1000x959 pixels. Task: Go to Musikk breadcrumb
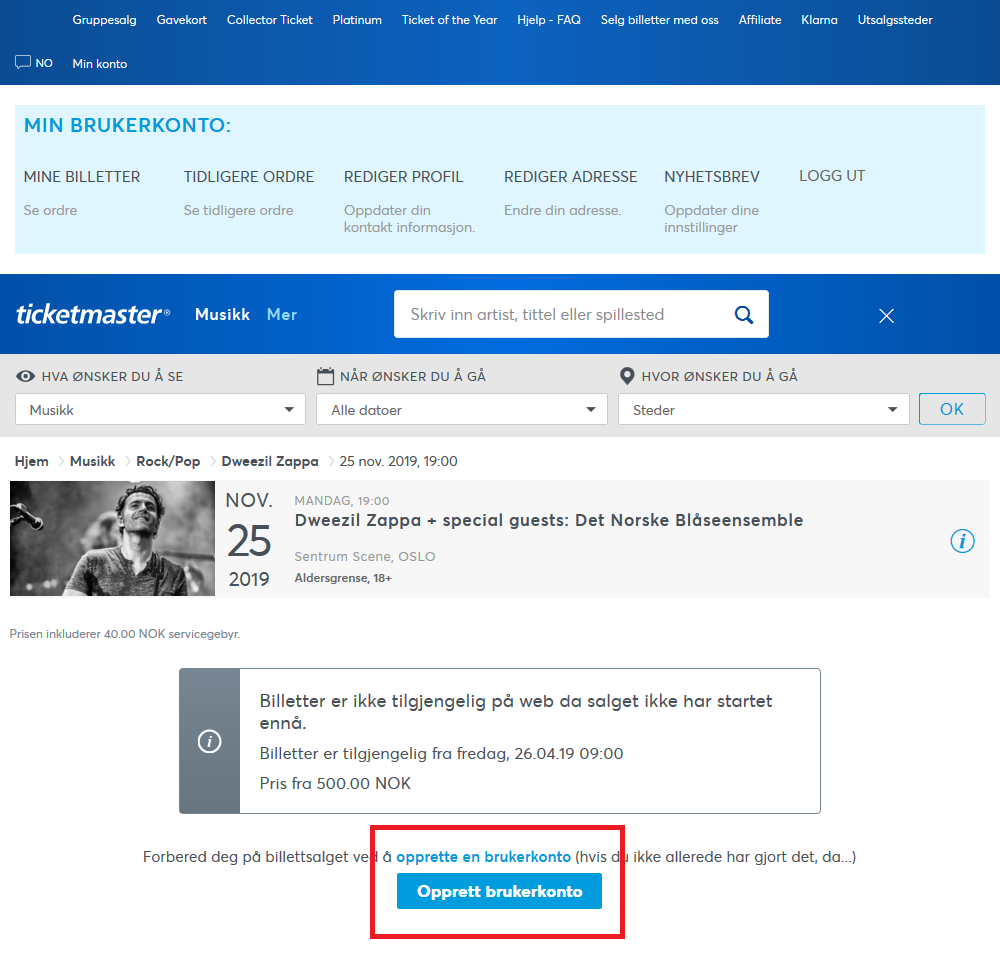coord(92,461)
